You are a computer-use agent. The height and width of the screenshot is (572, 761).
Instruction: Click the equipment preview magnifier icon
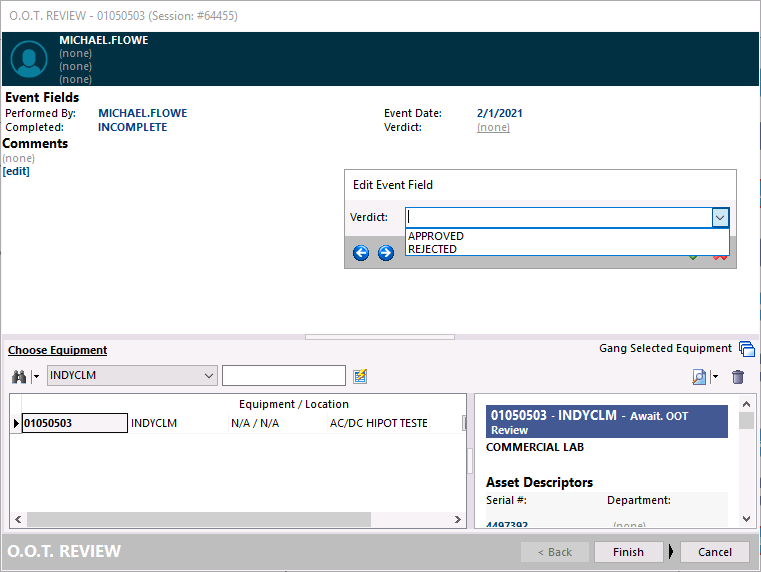(x=700, y=377)
